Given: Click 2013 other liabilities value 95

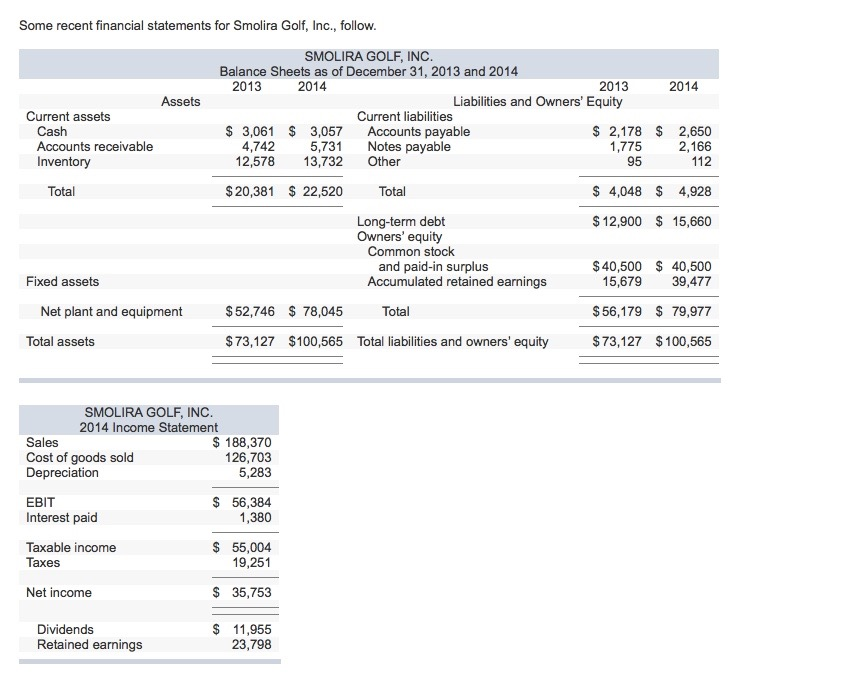Looking at the screenshot, I should click(x=634, y=162).
